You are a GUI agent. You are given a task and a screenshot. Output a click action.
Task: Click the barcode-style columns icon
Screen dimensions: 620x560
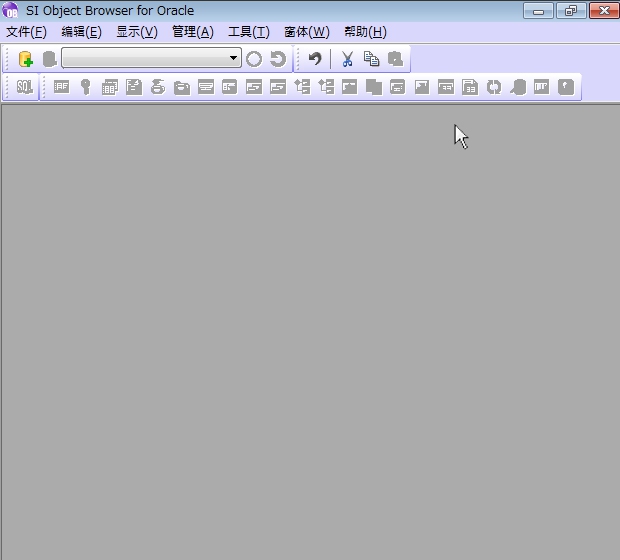(542, 87)
